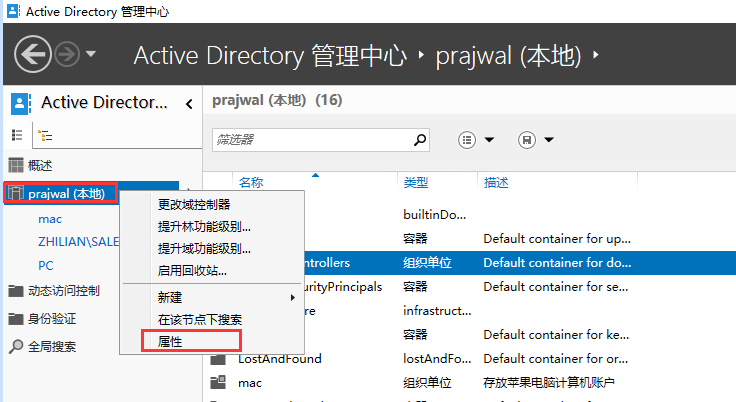
Task: Choose 启用回收站... menu item
Action: tap(192, 271)
